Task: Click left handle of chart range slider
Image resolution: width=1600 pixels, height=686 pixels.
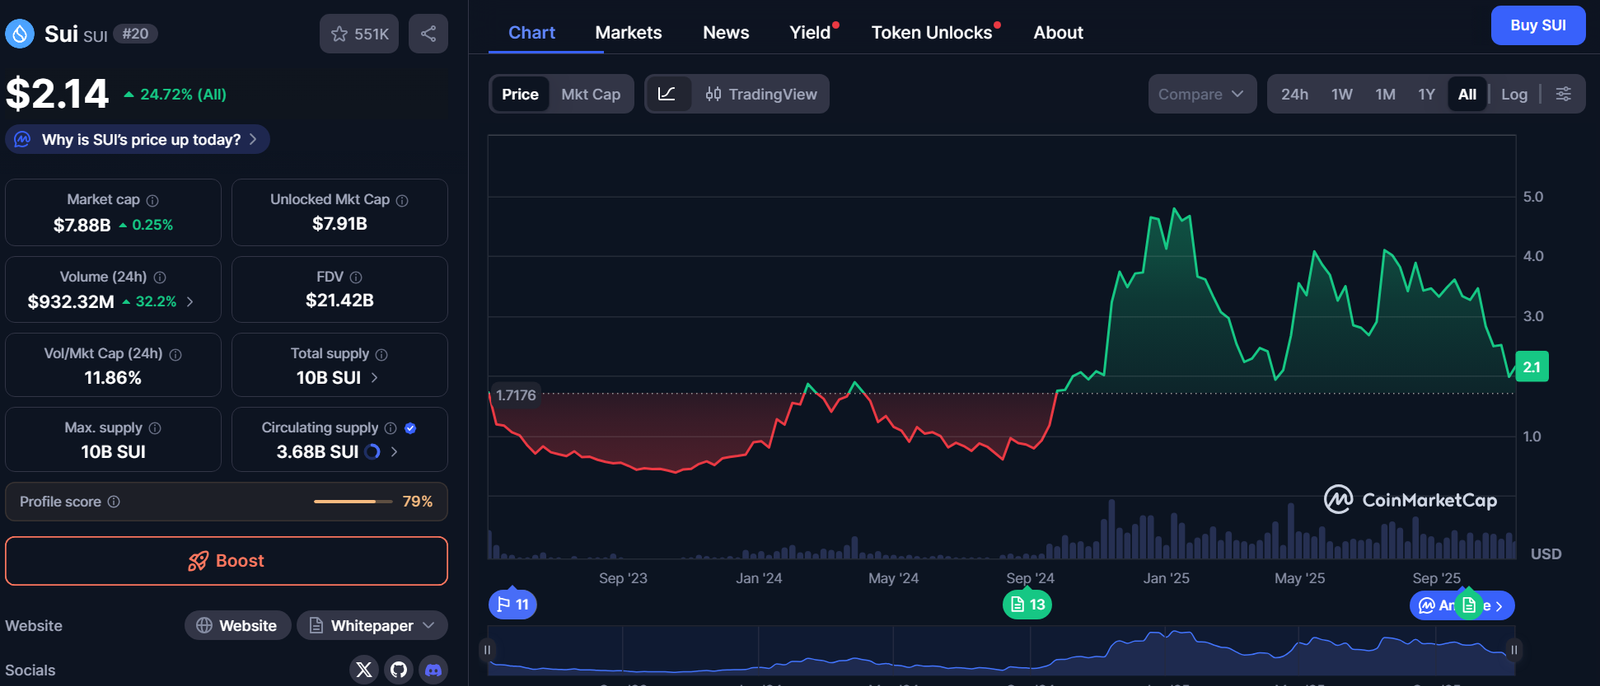Action: [488, 650]
